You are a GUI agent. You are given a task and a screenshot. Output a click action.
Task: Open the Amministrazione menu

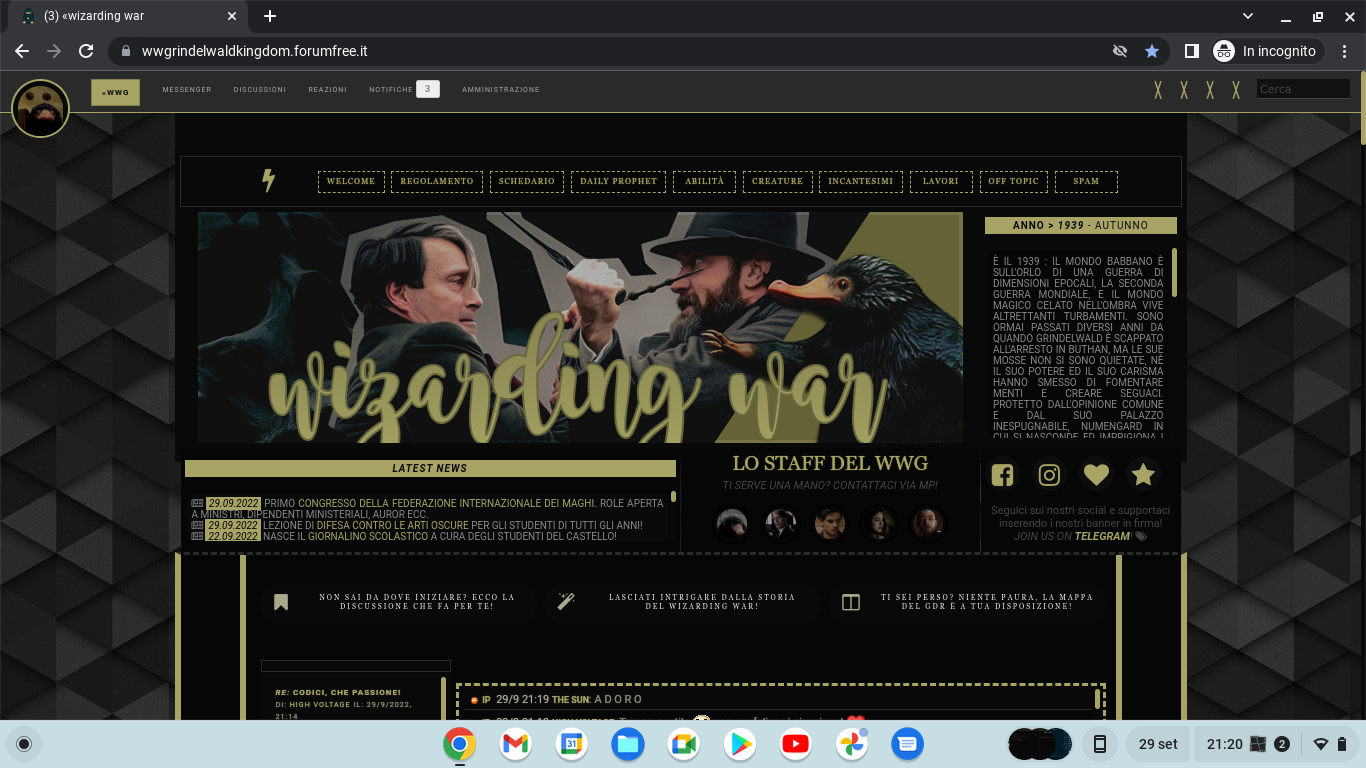501,90
